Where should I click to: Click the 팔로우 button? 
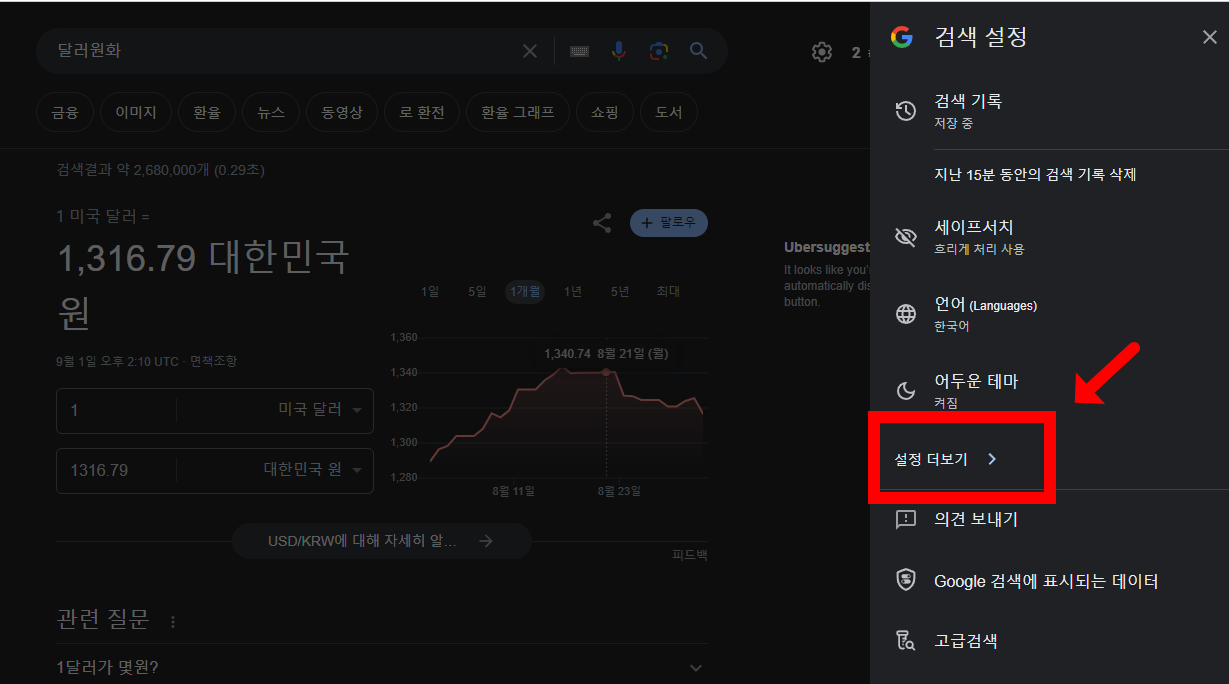[x=668, y=223]
